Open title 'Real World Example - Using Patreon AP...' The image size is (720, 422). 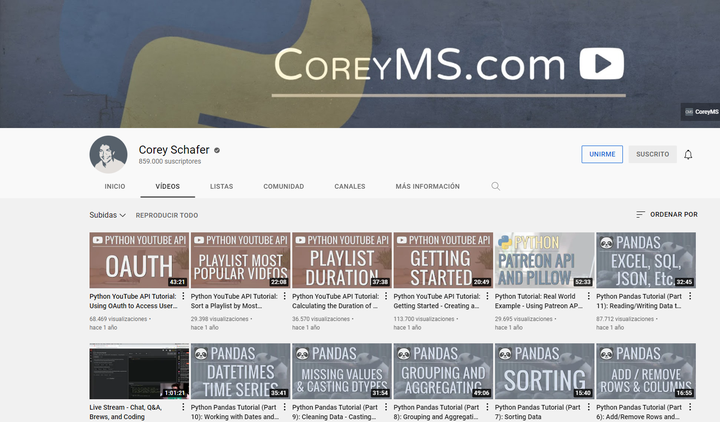(x=538, y=301)
